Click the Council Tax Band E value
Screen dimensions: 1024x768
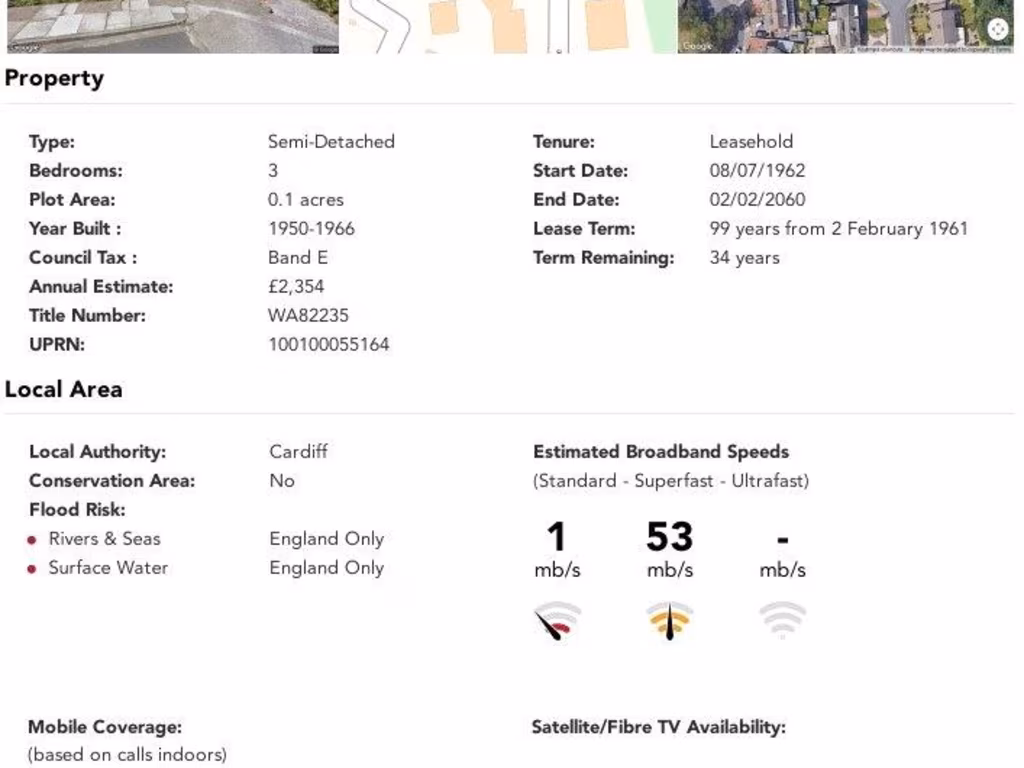(297, 258)
